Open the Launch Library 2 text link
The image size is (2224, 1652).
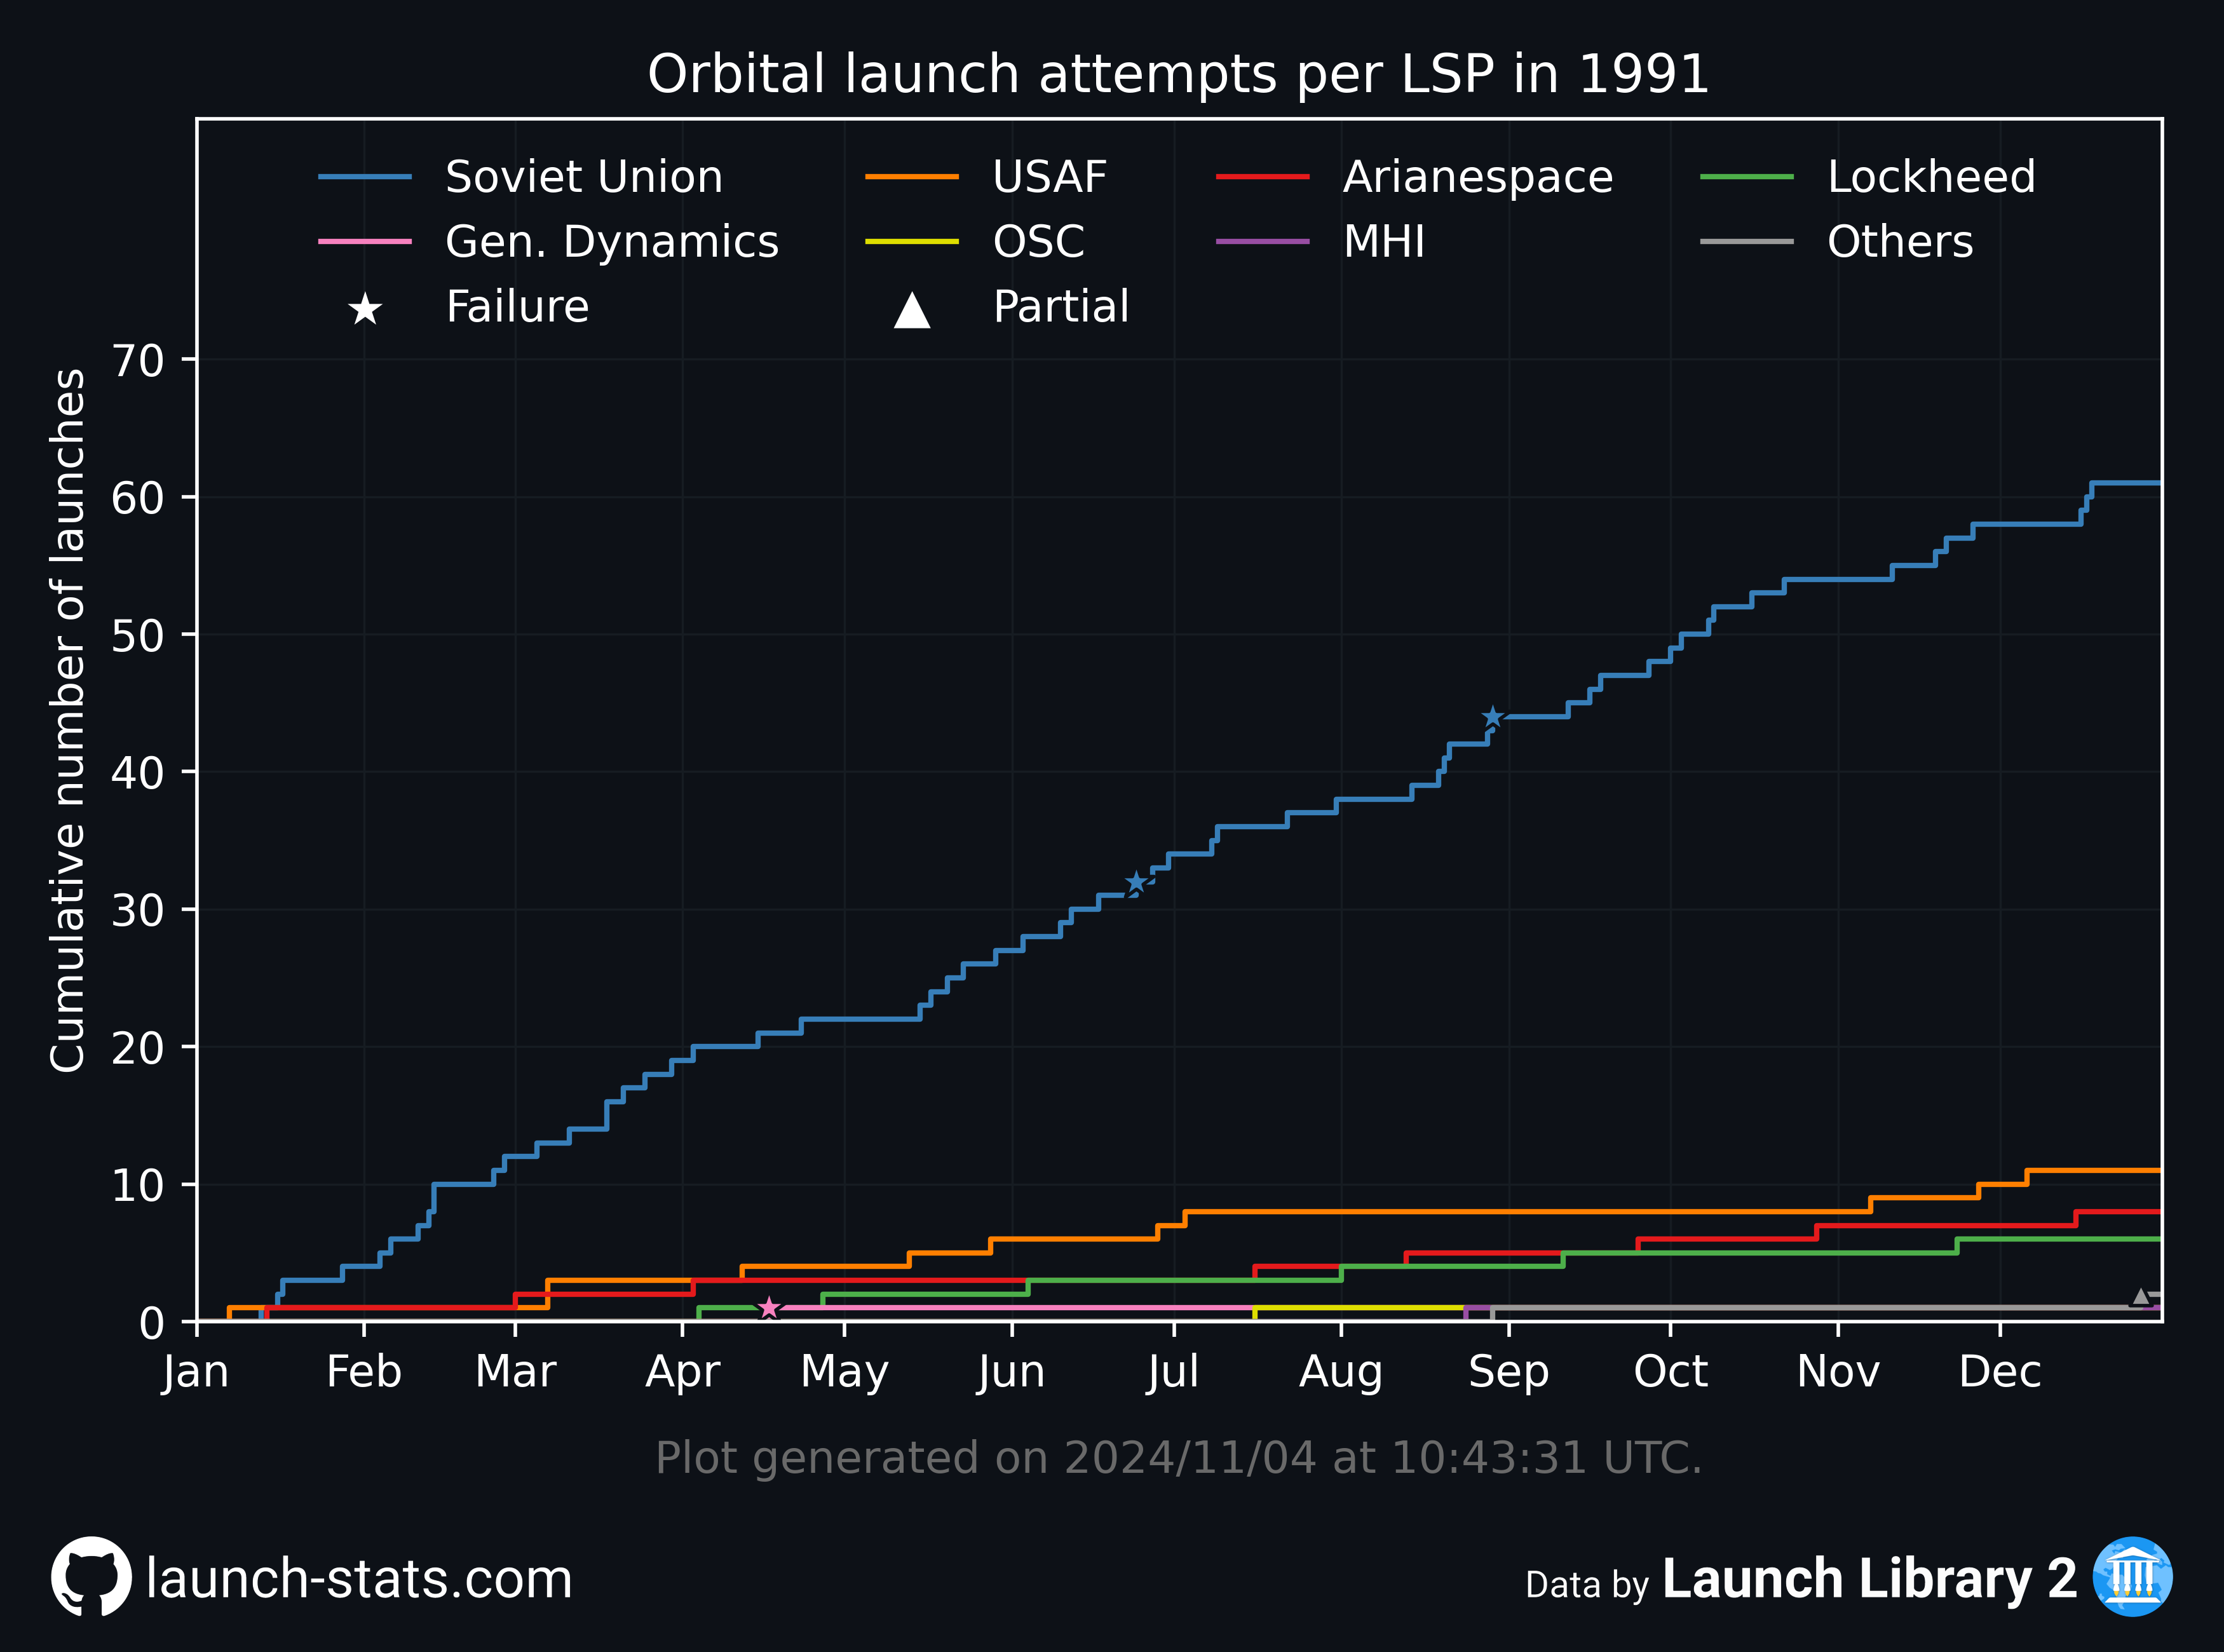(1870, 1579)
